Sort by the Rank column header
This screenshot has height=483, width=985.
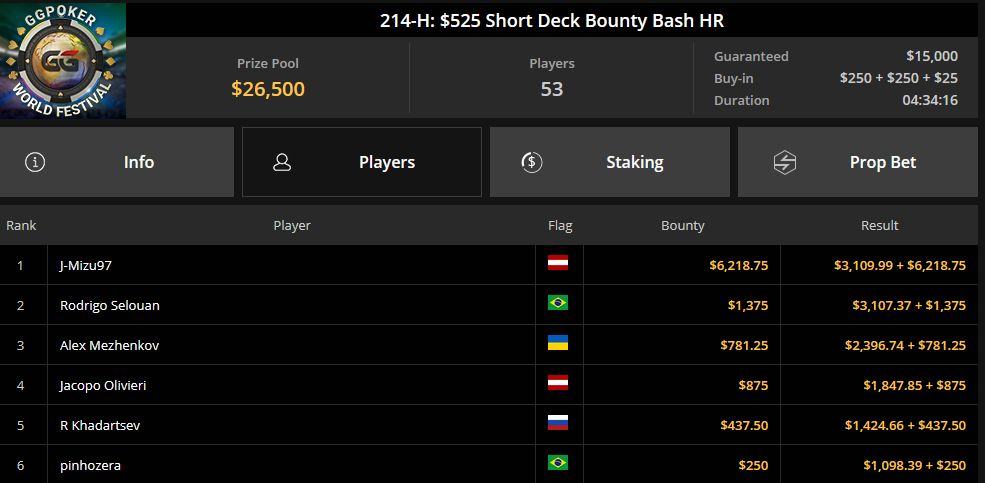point(21,225)
